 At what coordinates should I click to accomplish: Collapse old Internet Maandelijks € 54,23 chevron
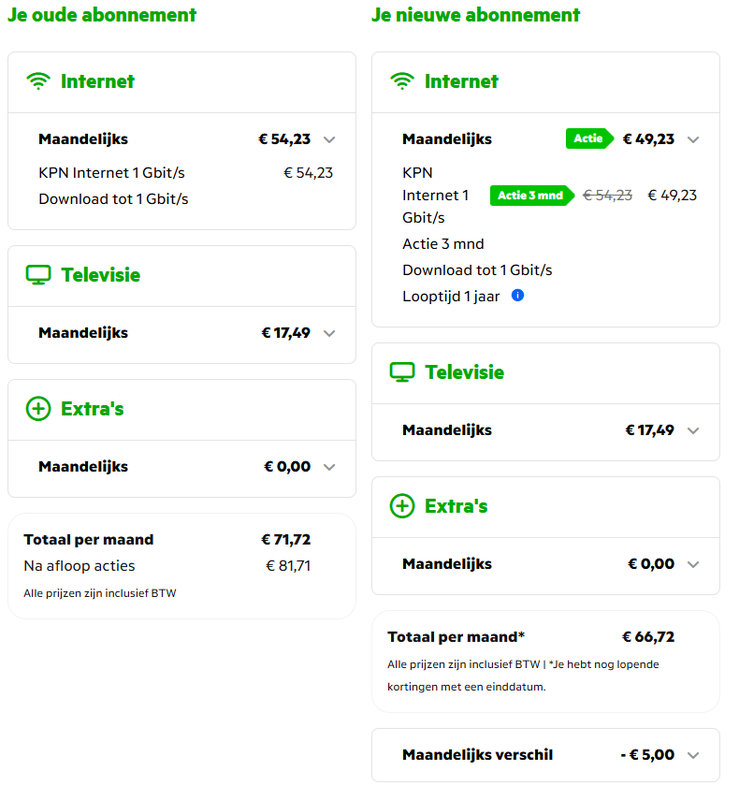tap(330, 140)
